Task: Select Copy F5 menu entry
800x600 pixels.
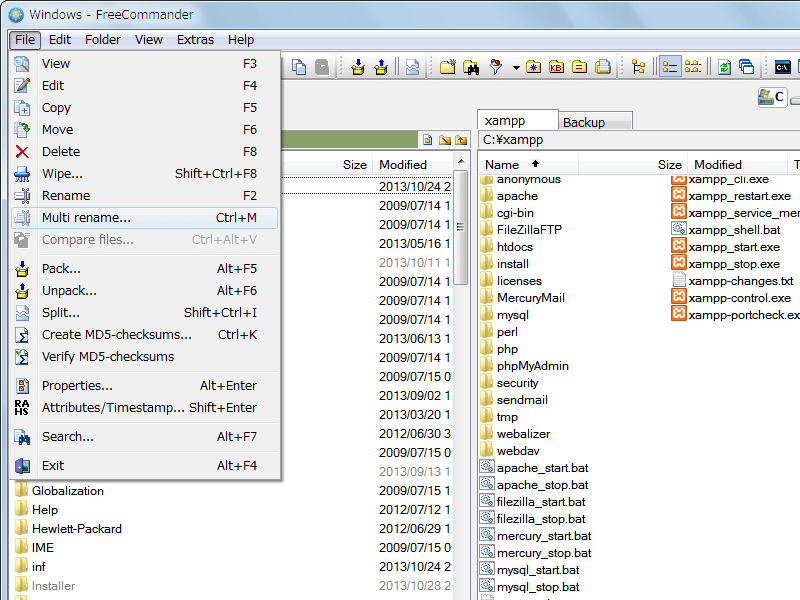Action: coord(145,108)
